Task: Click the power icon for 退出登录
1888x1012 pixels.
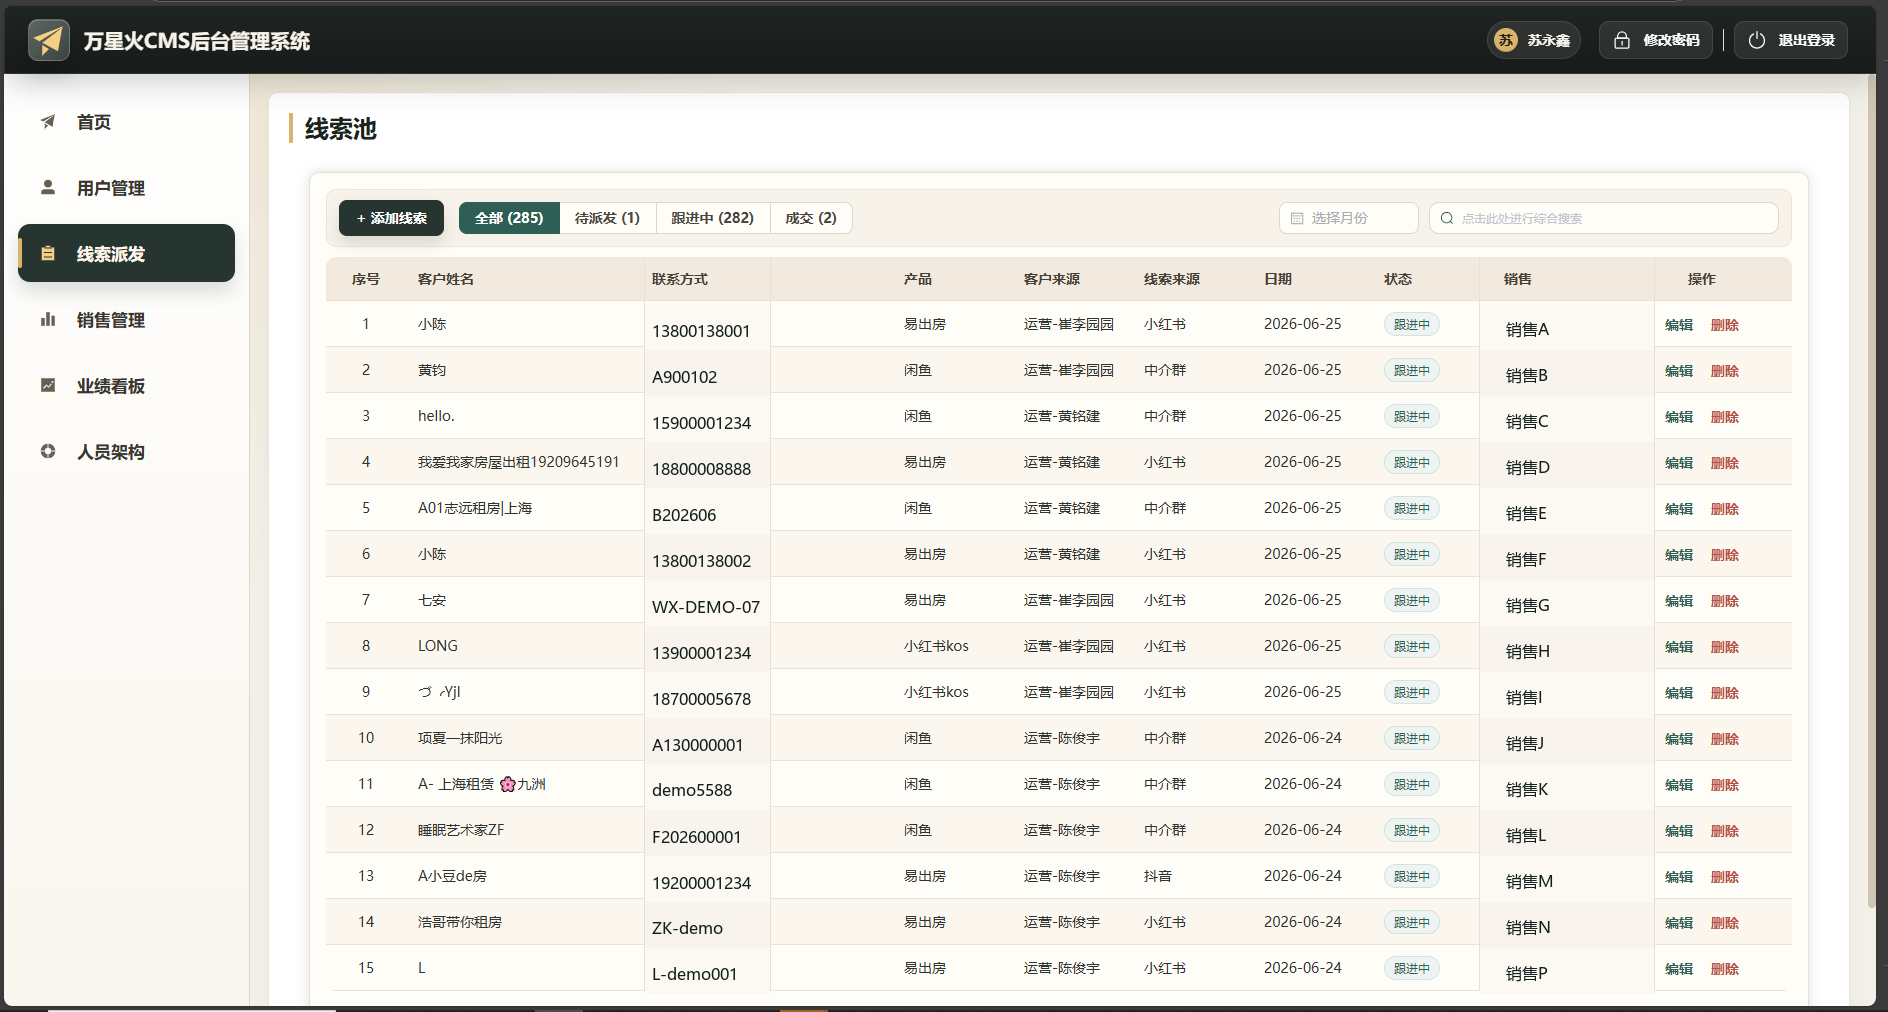Action: point(1757,40)
